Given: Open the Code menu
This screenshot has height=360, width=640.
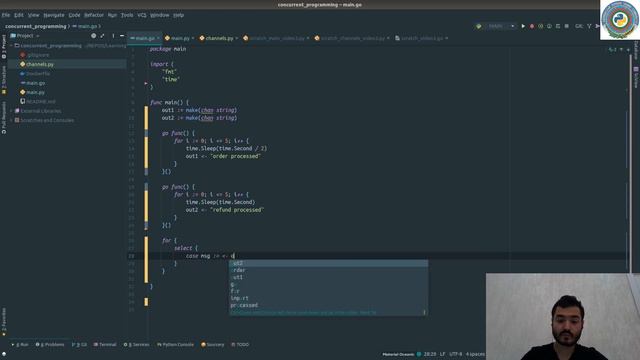Looking at the screenshot, I should pyautogui.click(x=74, y=15).
